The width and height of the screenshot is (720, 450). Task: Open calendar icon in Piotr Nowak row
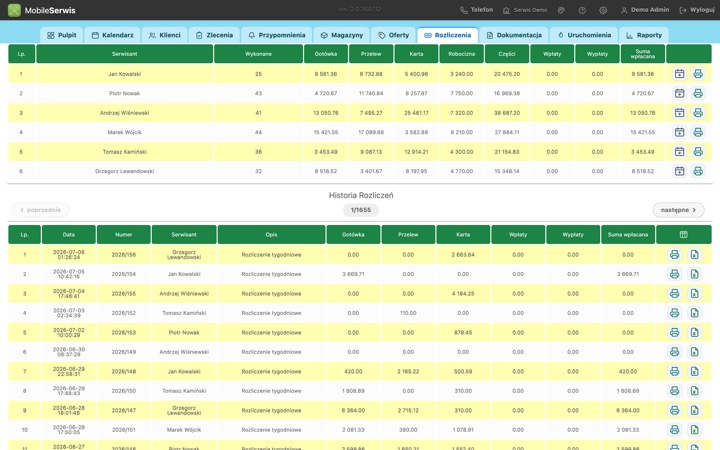[680, 93]
